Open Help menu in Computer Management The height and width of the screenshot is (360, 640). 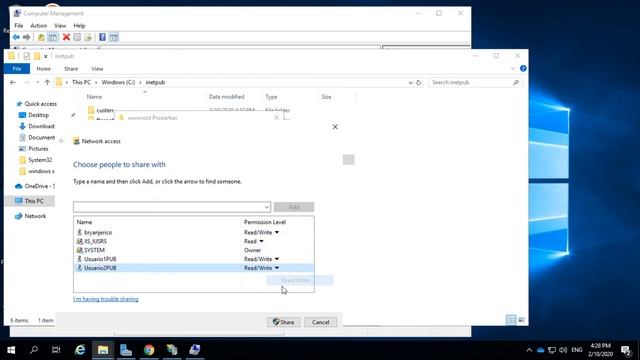pos(79,26)
